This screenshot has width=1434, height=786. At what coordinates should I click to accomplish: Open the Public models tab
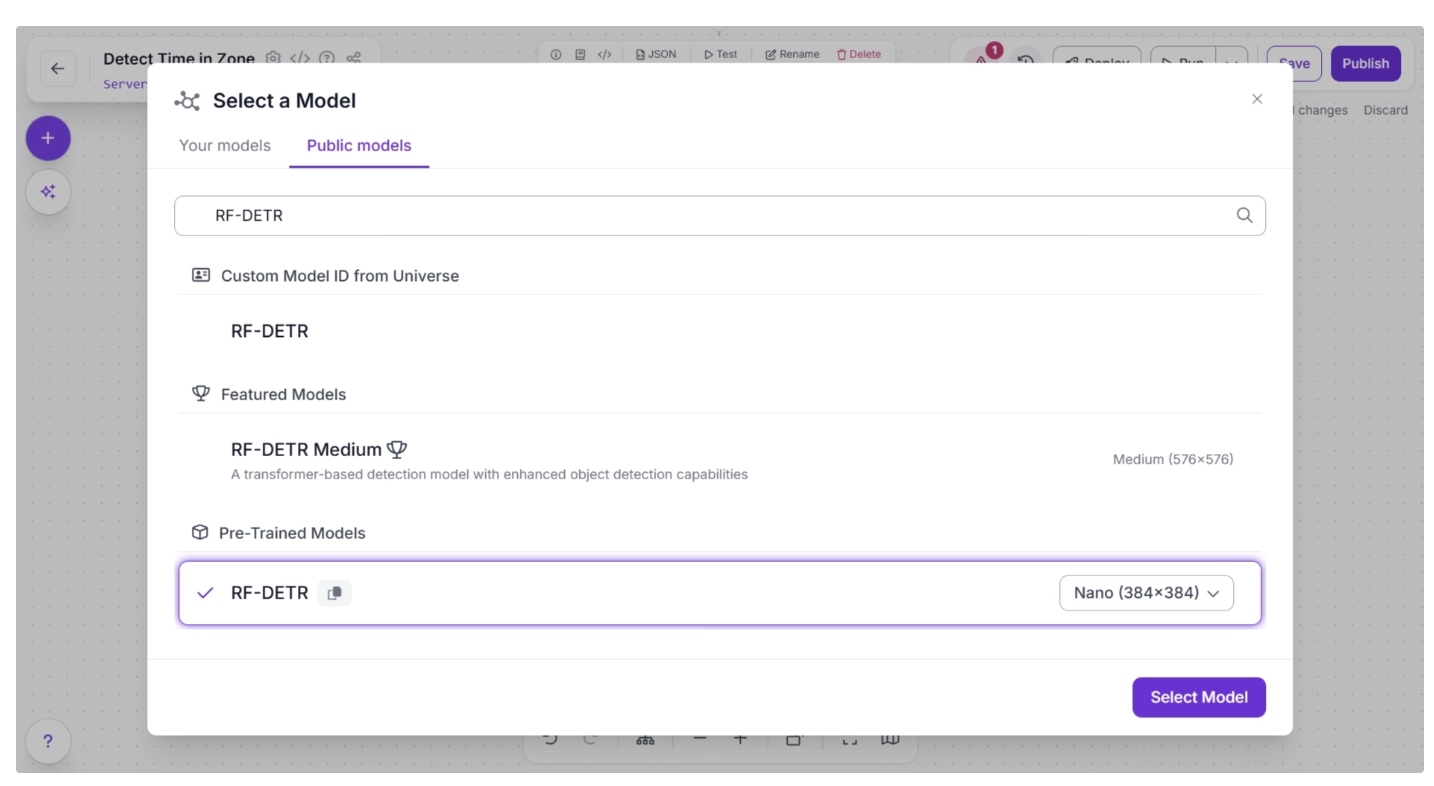click(x=359, y=145)
